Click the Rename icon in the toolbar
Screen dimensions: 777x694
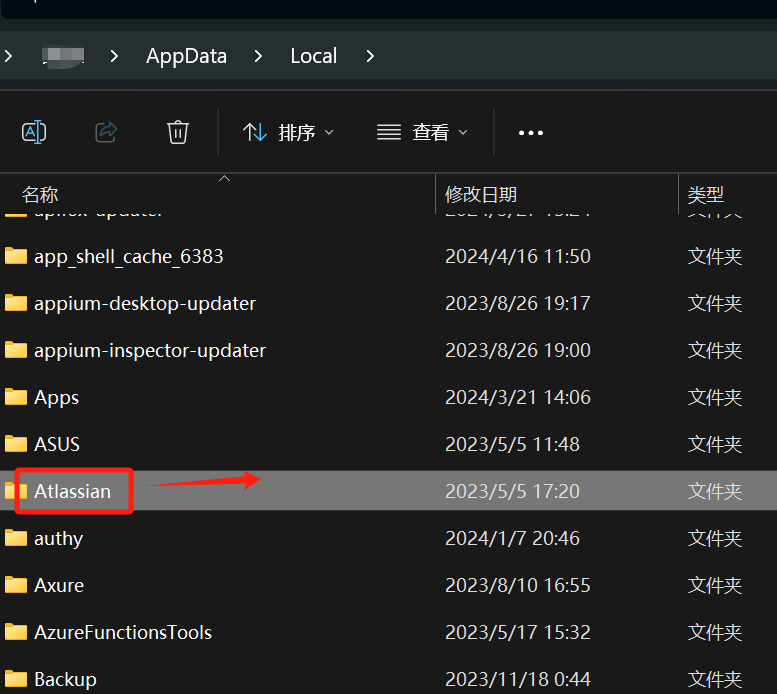click(x=34, y=132)
